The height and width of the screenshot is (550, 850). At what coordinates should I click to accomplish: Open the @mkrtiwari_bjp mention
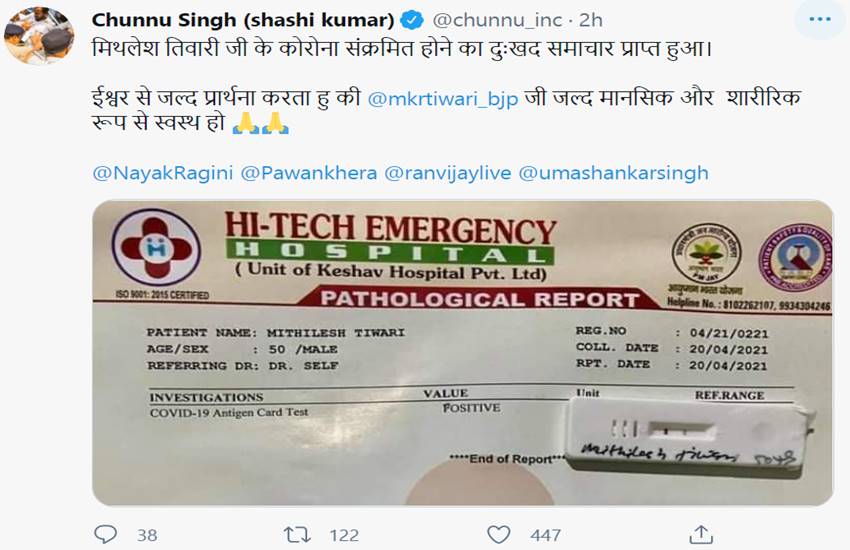click(442, 99)
